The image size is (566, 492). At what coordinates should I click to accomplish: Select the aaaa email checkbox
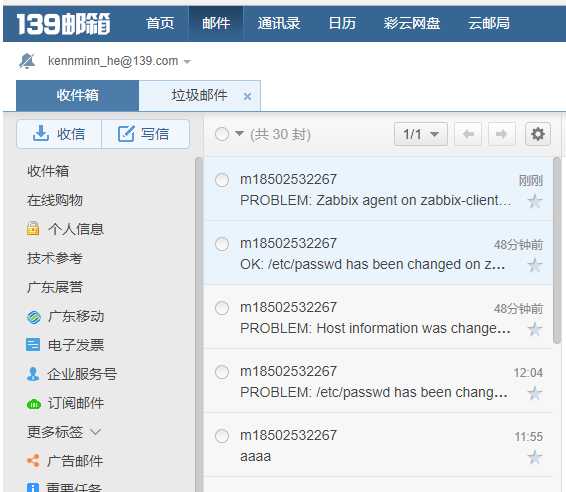click(x=222, y=436)
